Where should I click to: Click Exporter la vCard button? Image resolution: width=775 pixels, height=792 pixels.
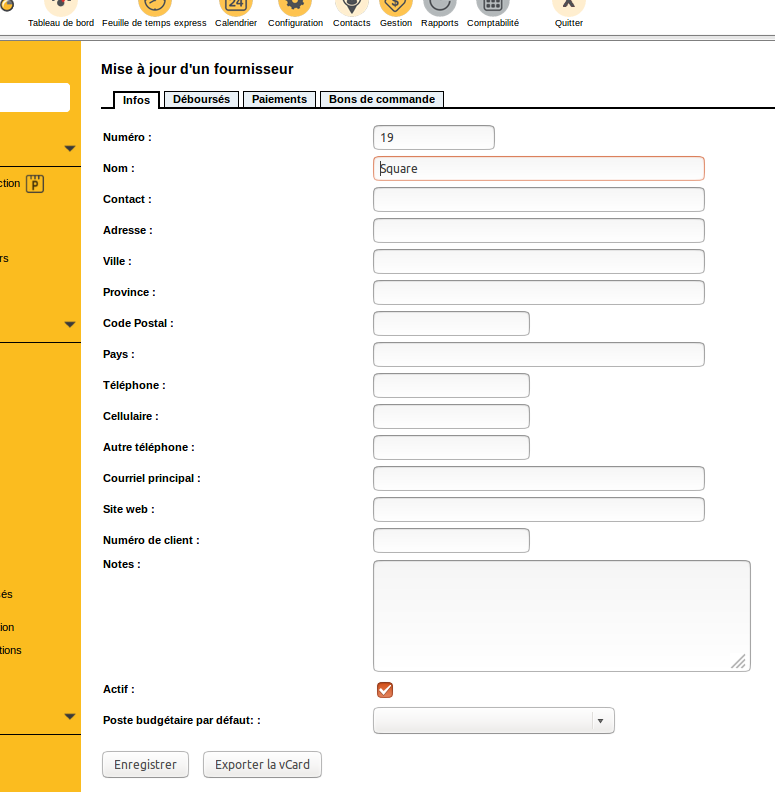point(262,765)
